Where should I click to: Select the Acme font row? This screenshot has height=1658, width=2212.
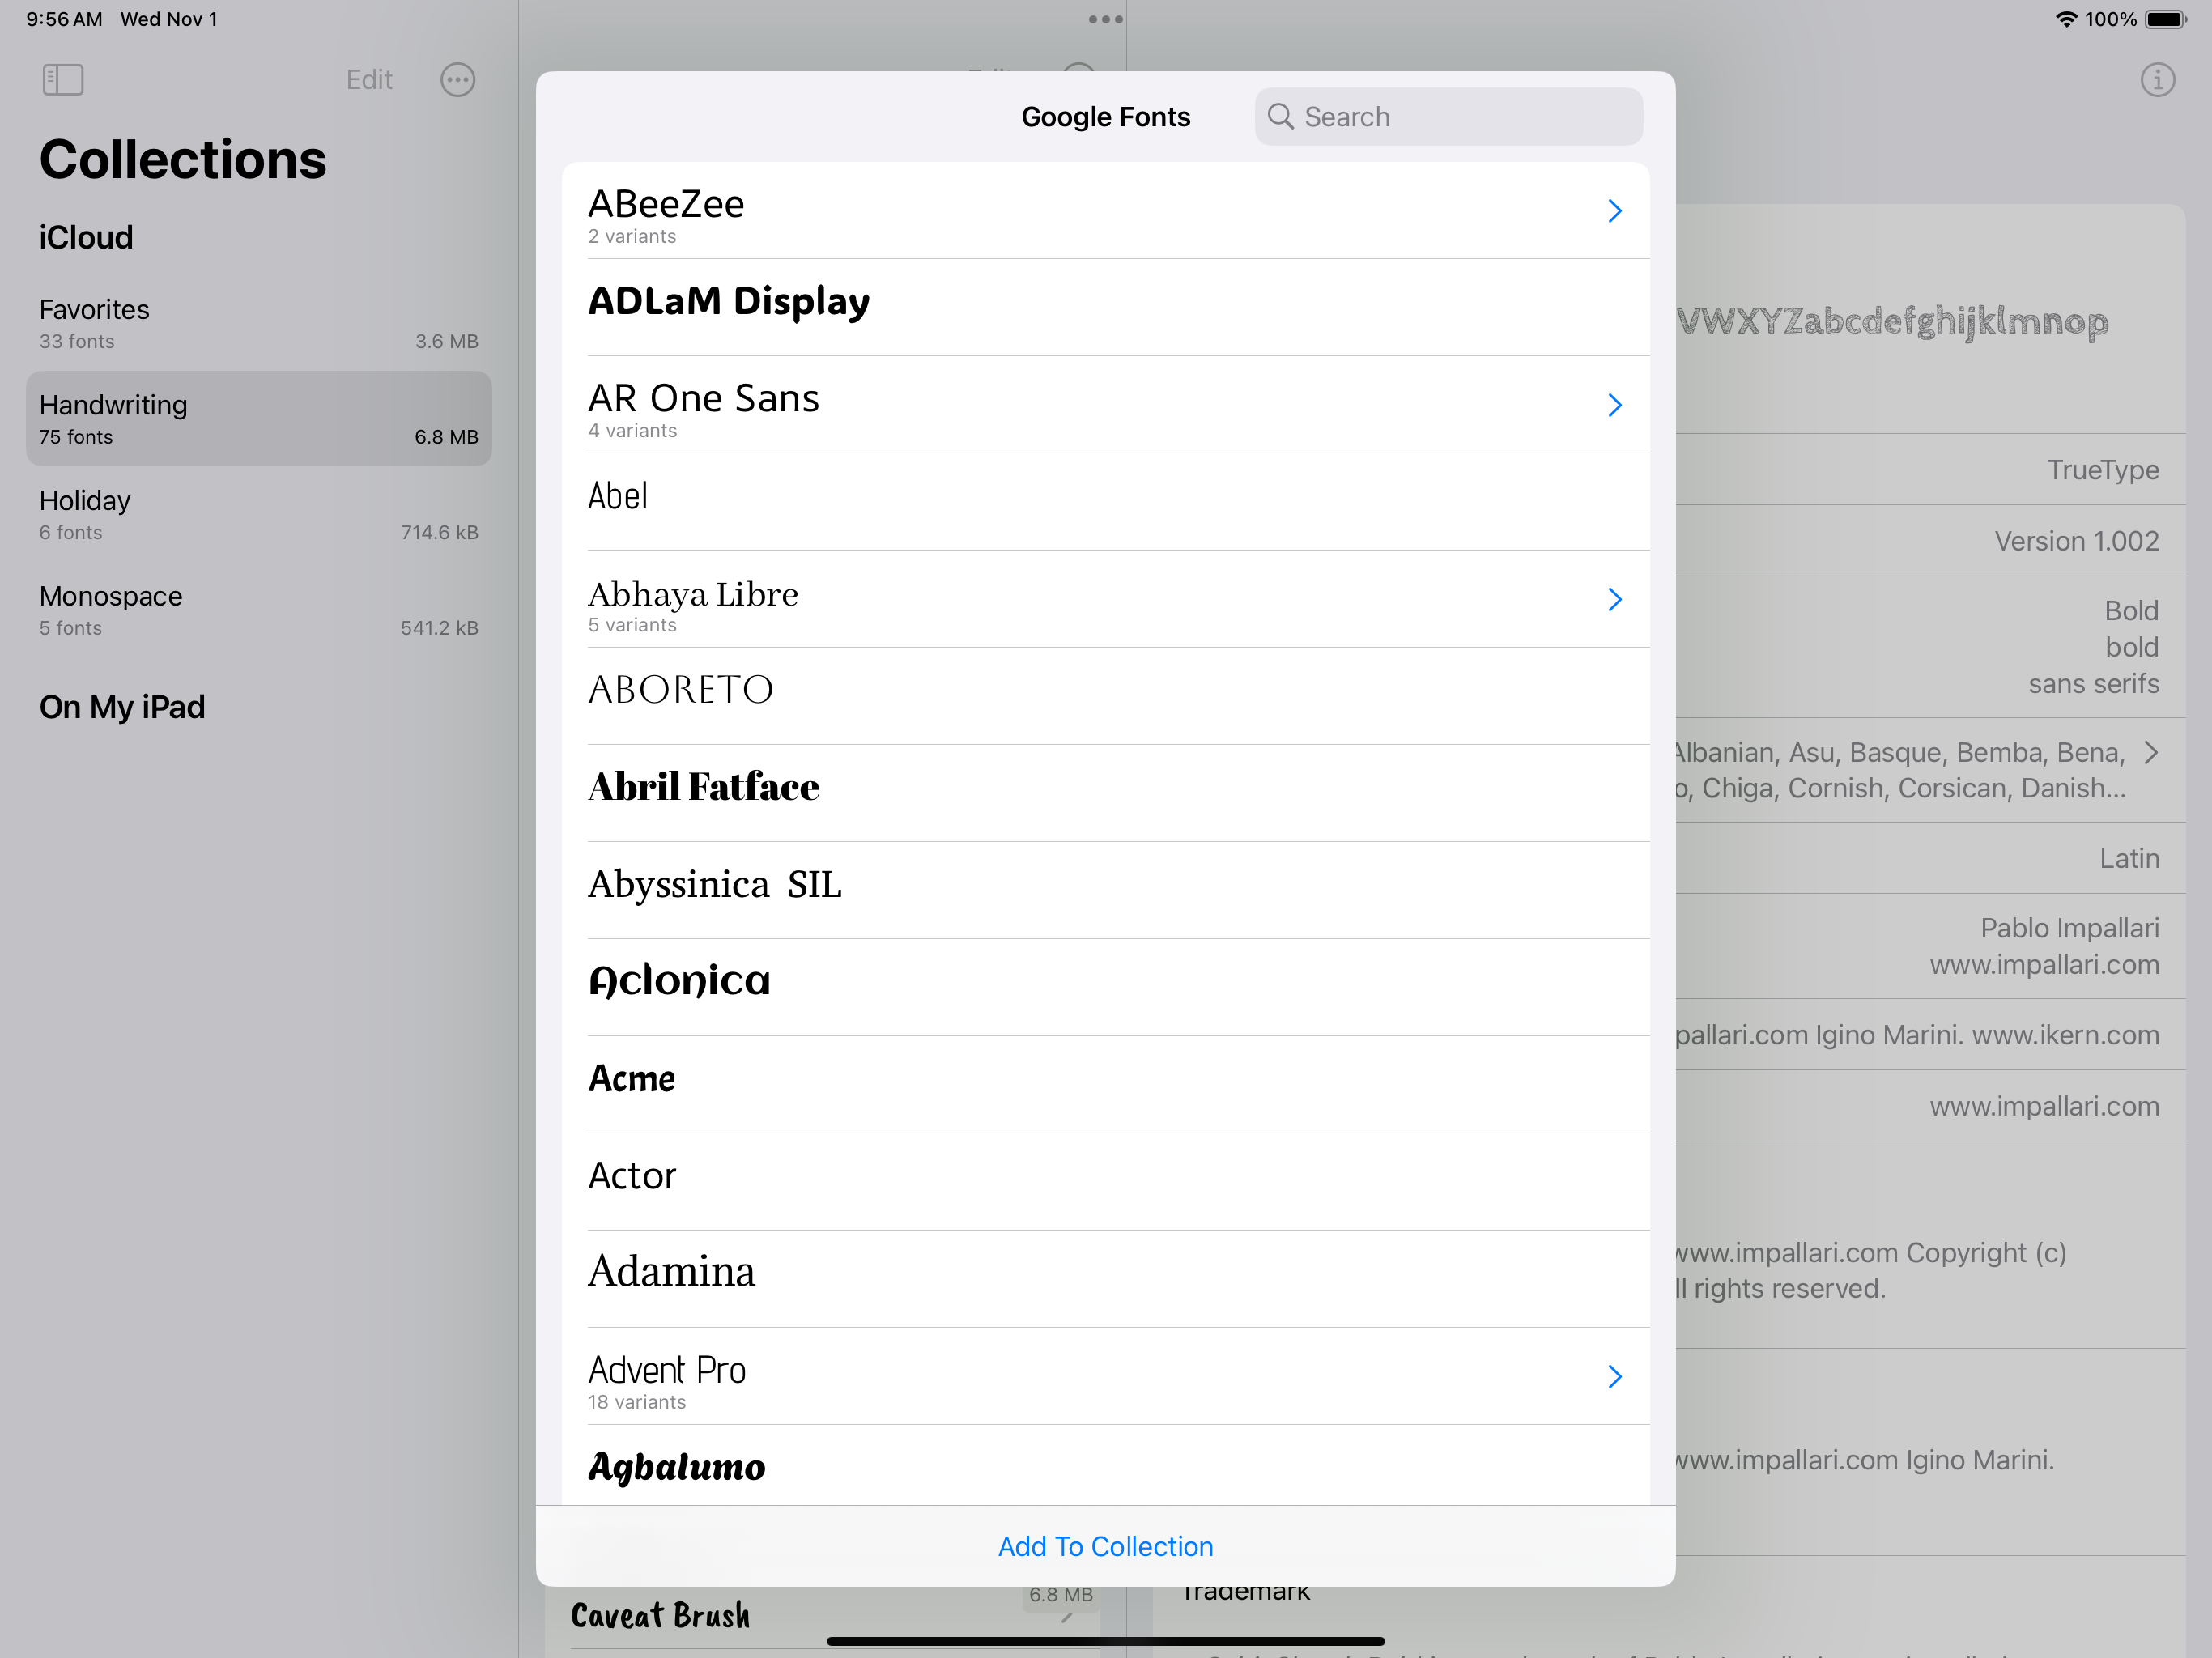click(x=1105, y=1084)
